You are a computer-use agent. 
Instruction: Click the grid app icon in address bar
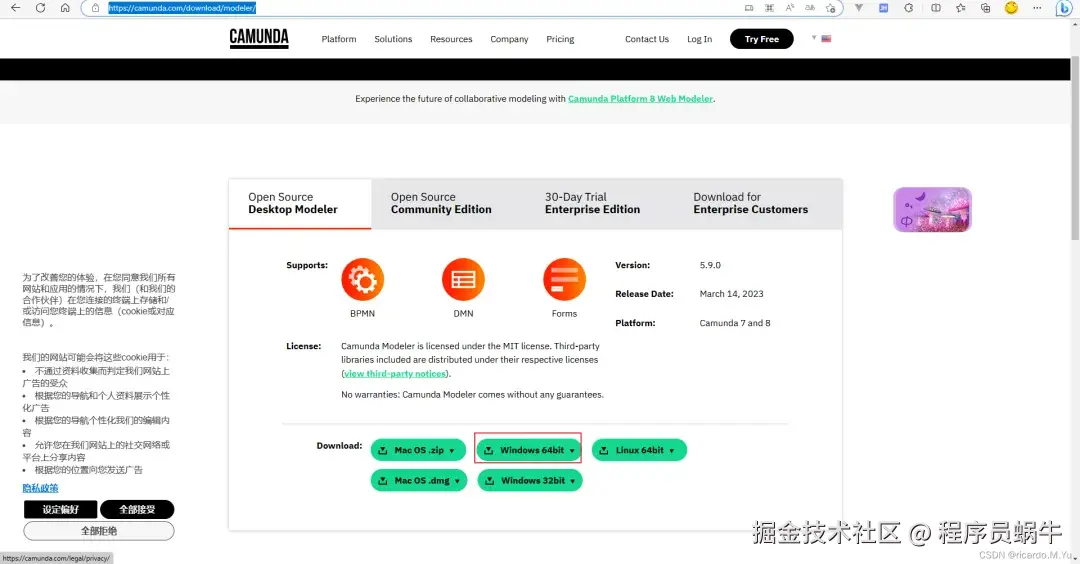click(769, 8)
